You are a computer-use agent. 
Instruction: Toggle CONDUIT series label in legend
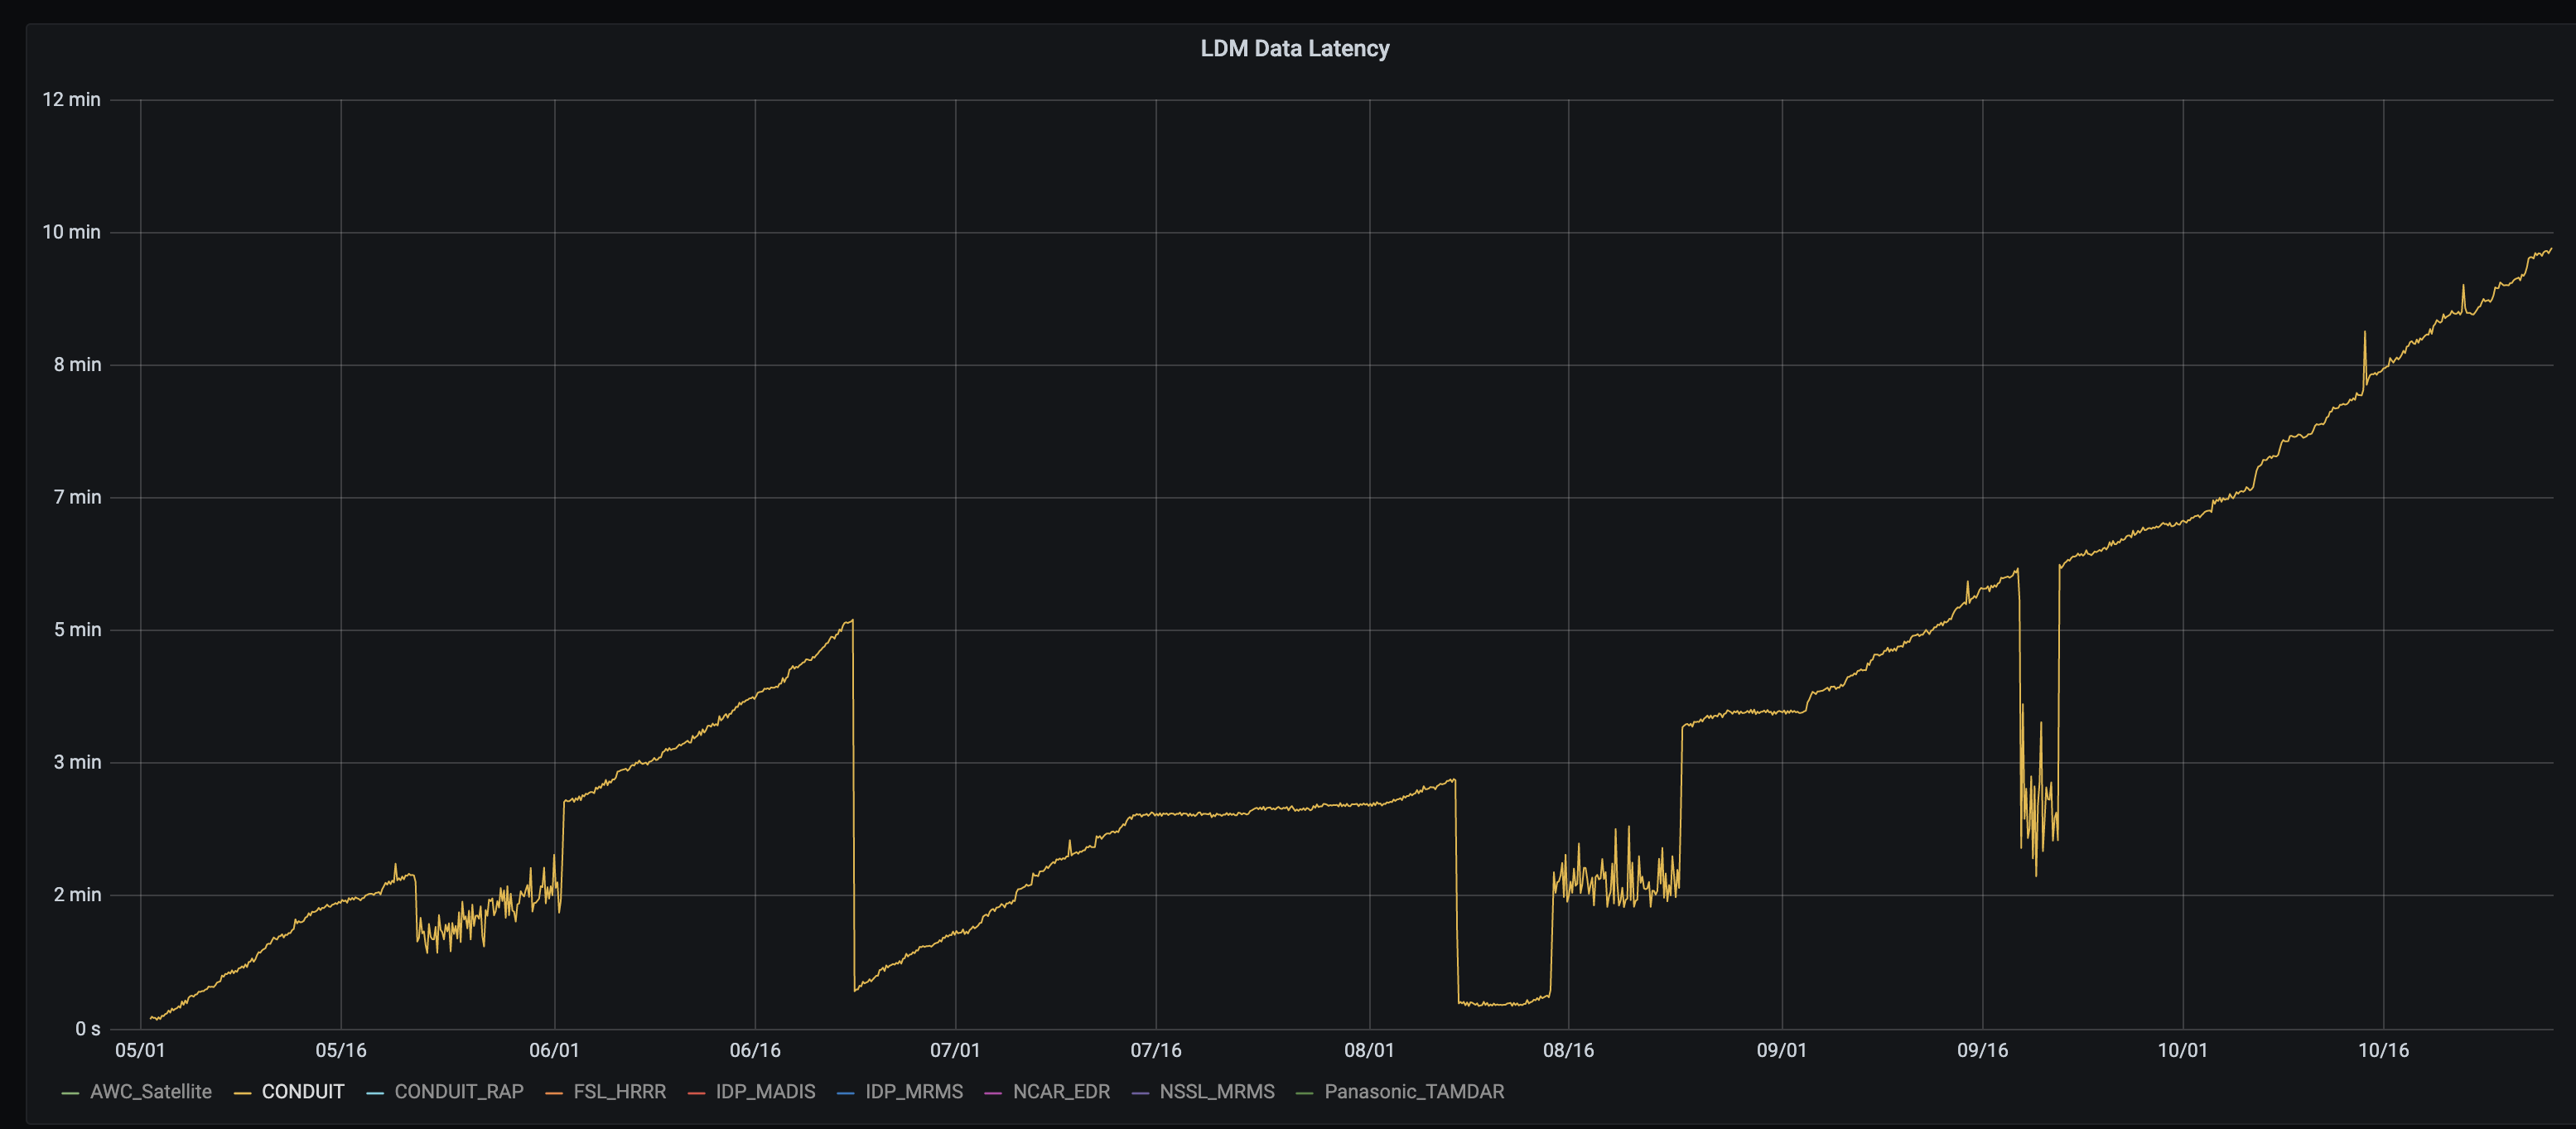(302, 1092)
